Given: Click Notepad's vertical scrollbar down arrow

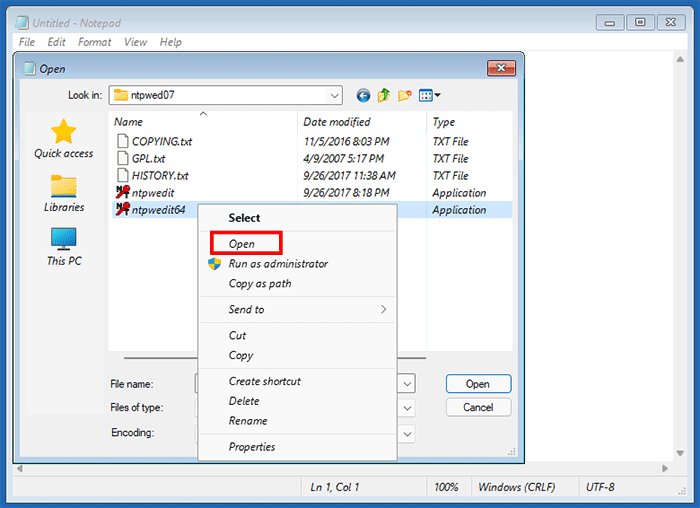Looking at the screenshot, I should pos(680,453).
